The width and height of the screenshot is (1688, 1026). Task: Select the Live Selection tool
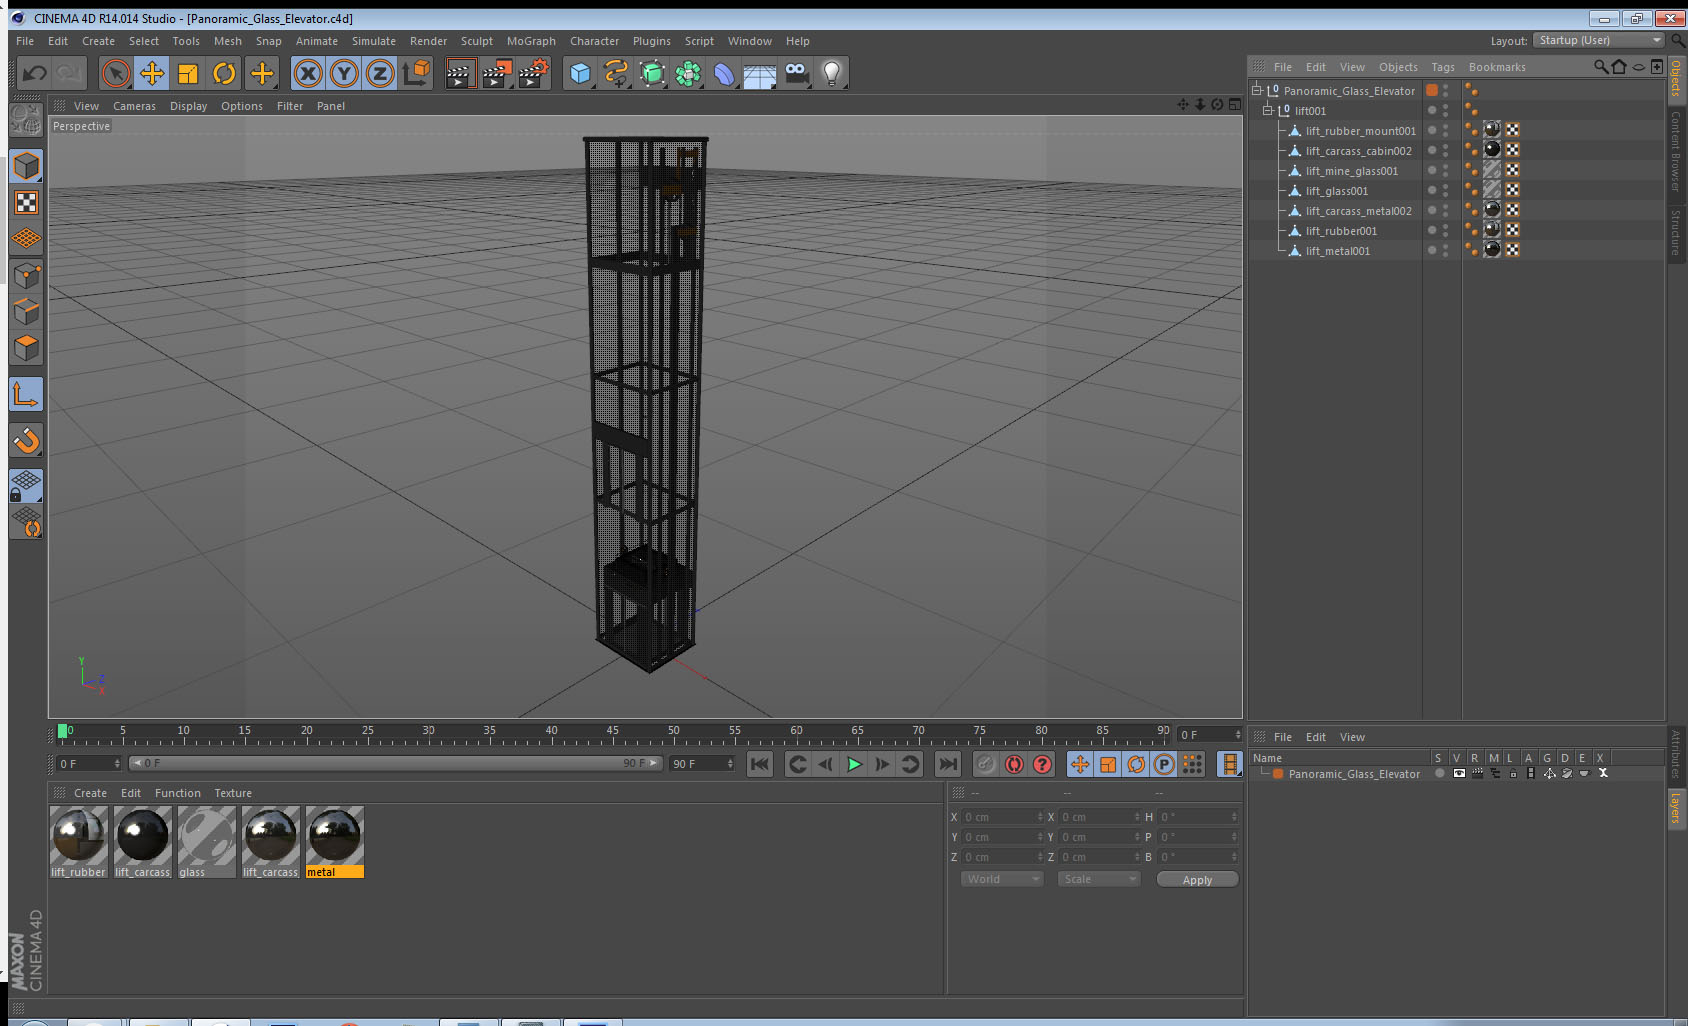click(x=116, y=73)
